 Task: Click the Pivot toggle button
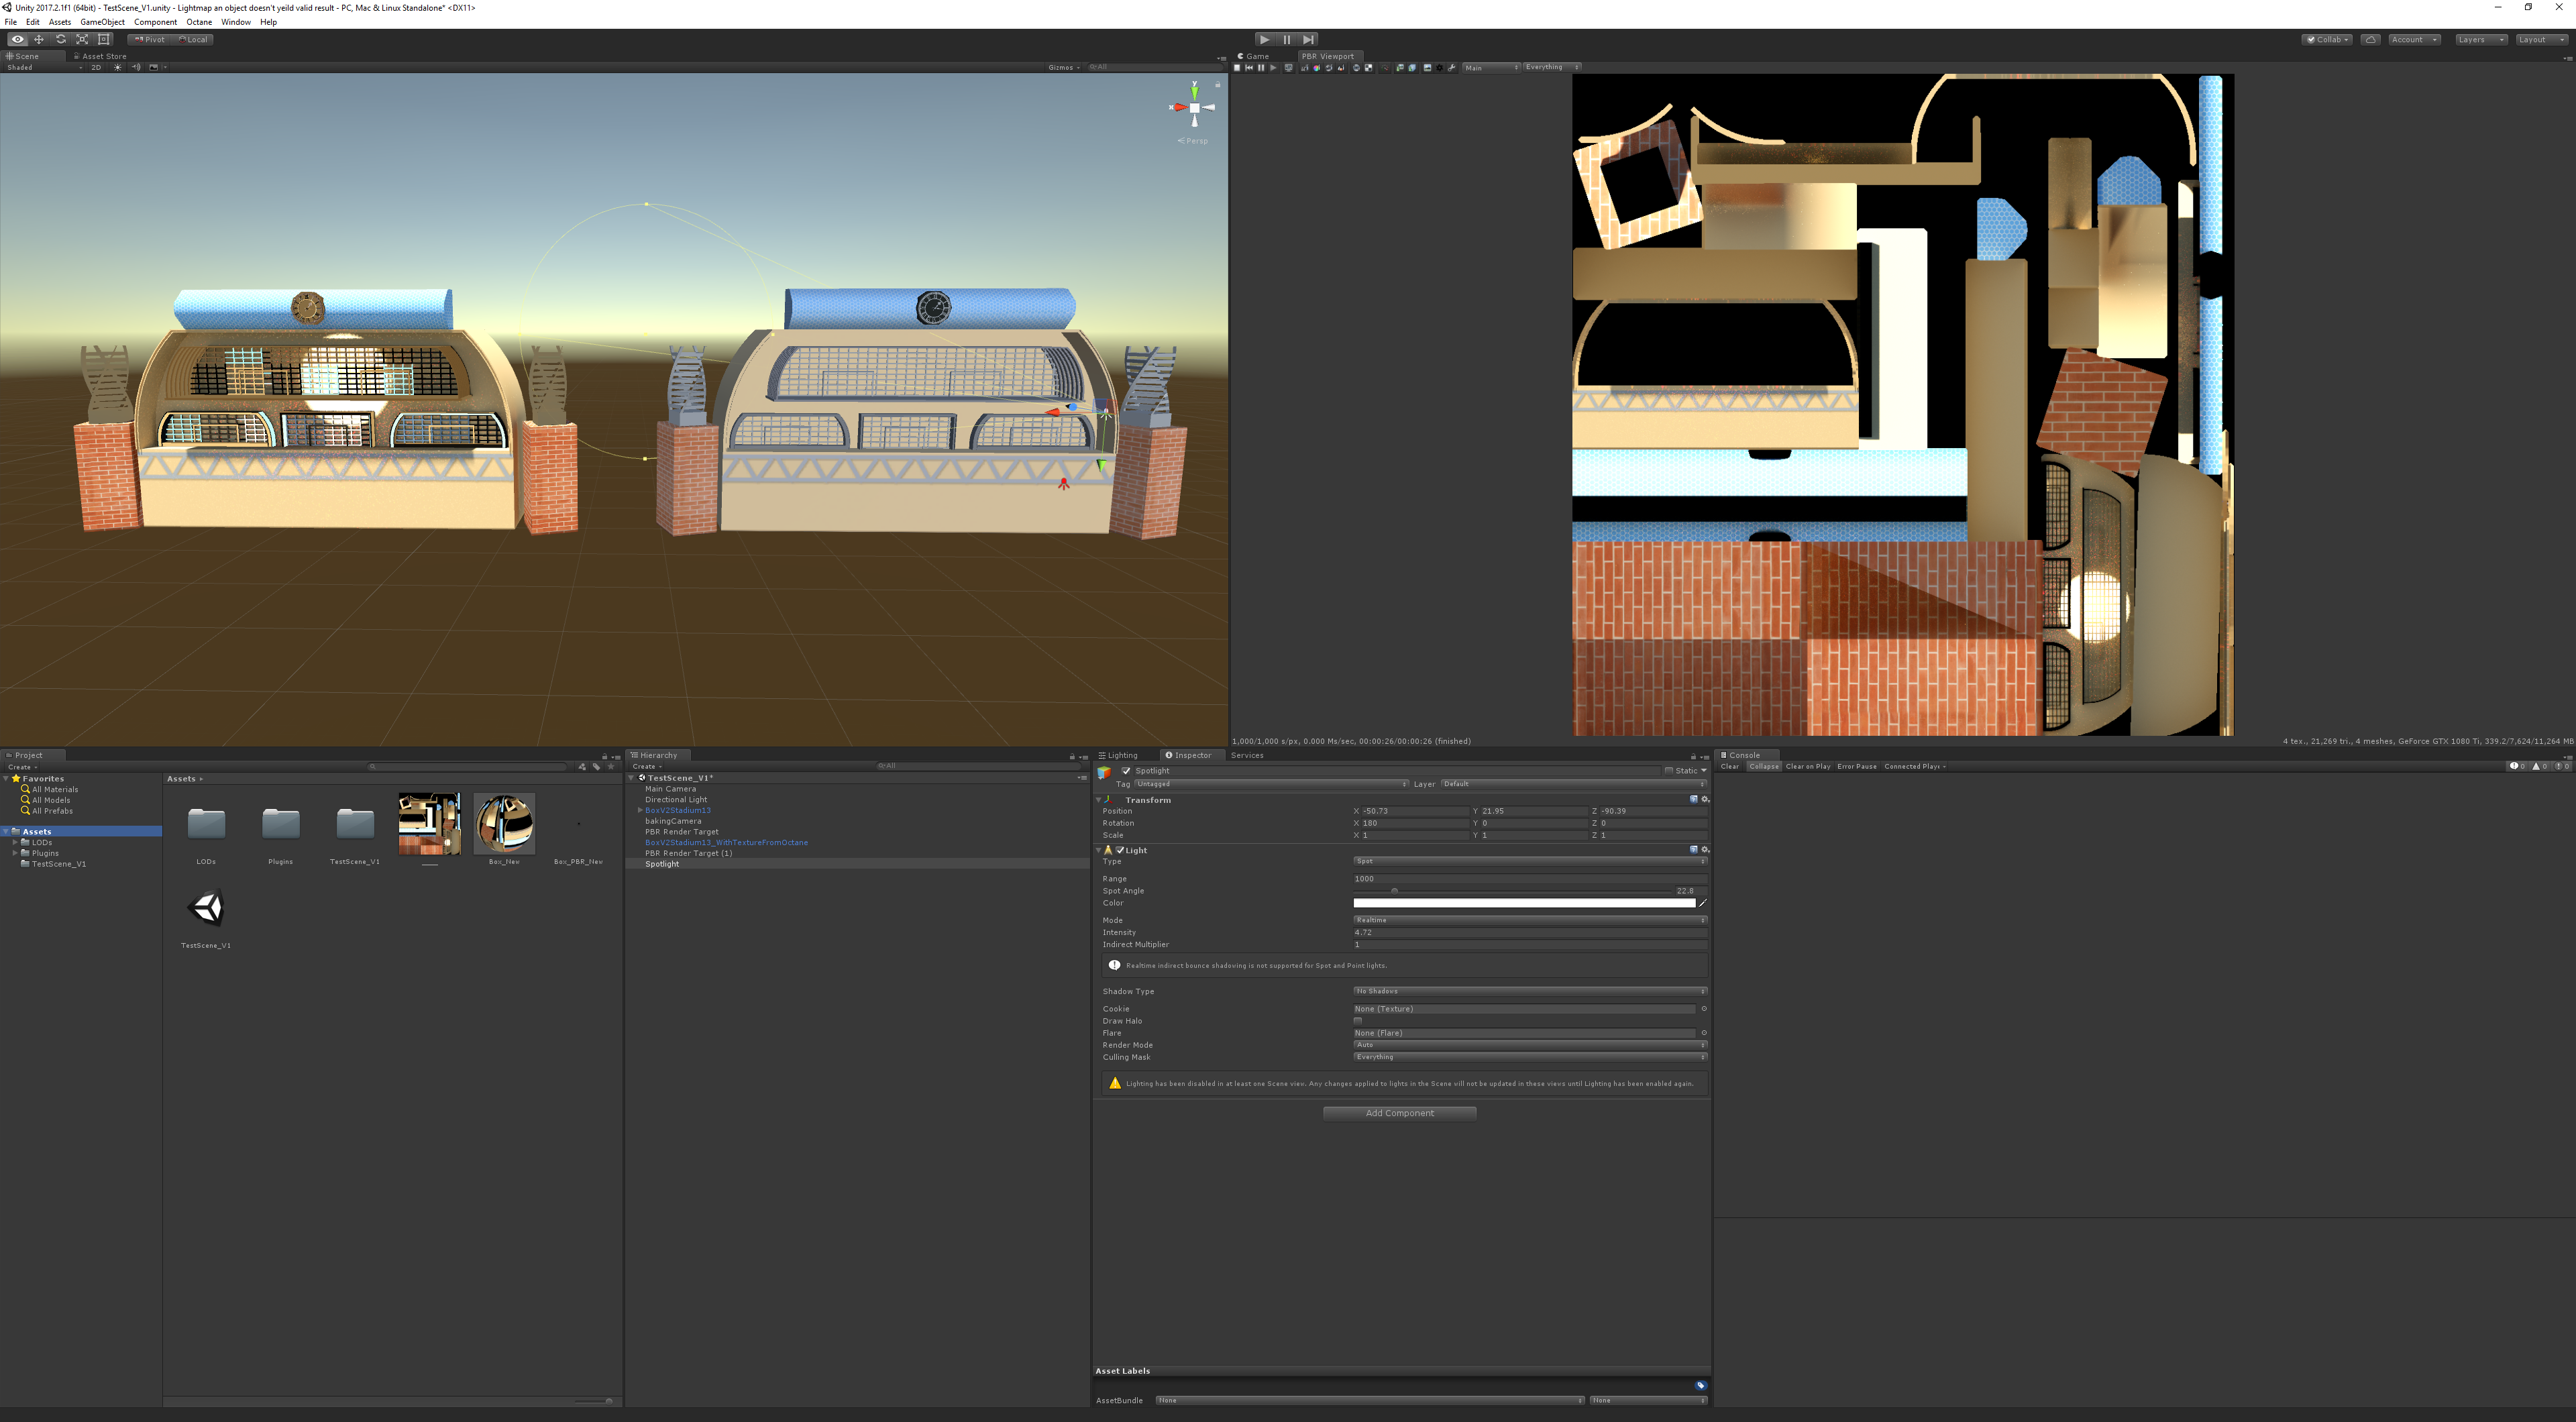(150, 39)
